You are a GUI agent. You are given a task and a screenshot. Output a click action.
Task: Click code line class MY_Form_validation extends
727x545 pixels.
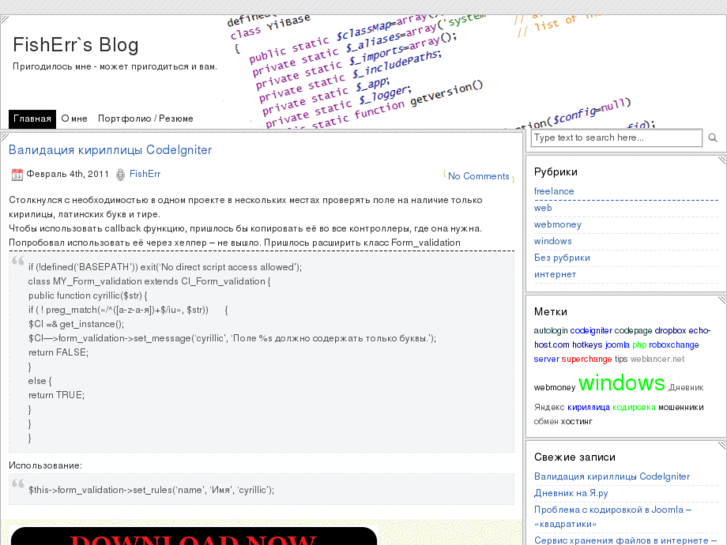point(149,282)
